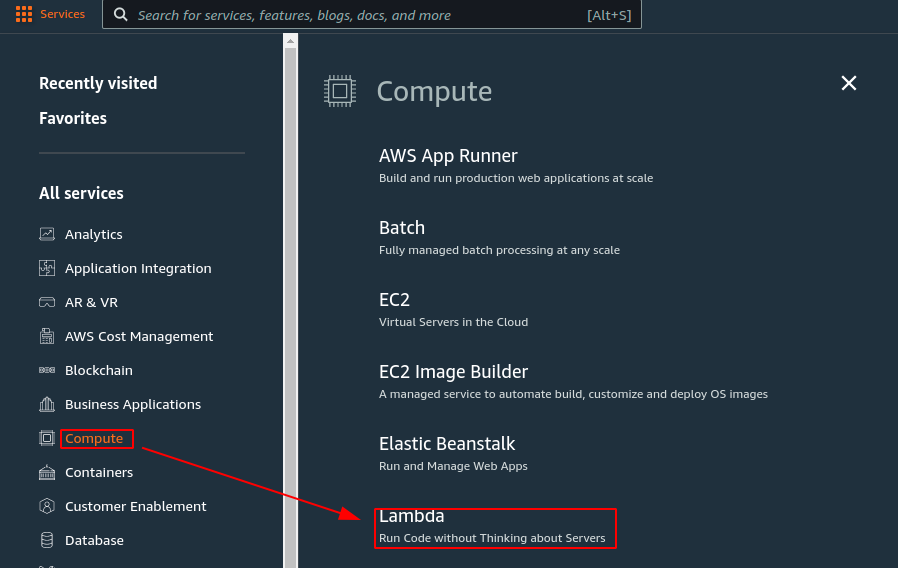Screen dimensions: 898x568
Task: Open Recently visited section
Action: pyautogui.click(x=98, y=83)
